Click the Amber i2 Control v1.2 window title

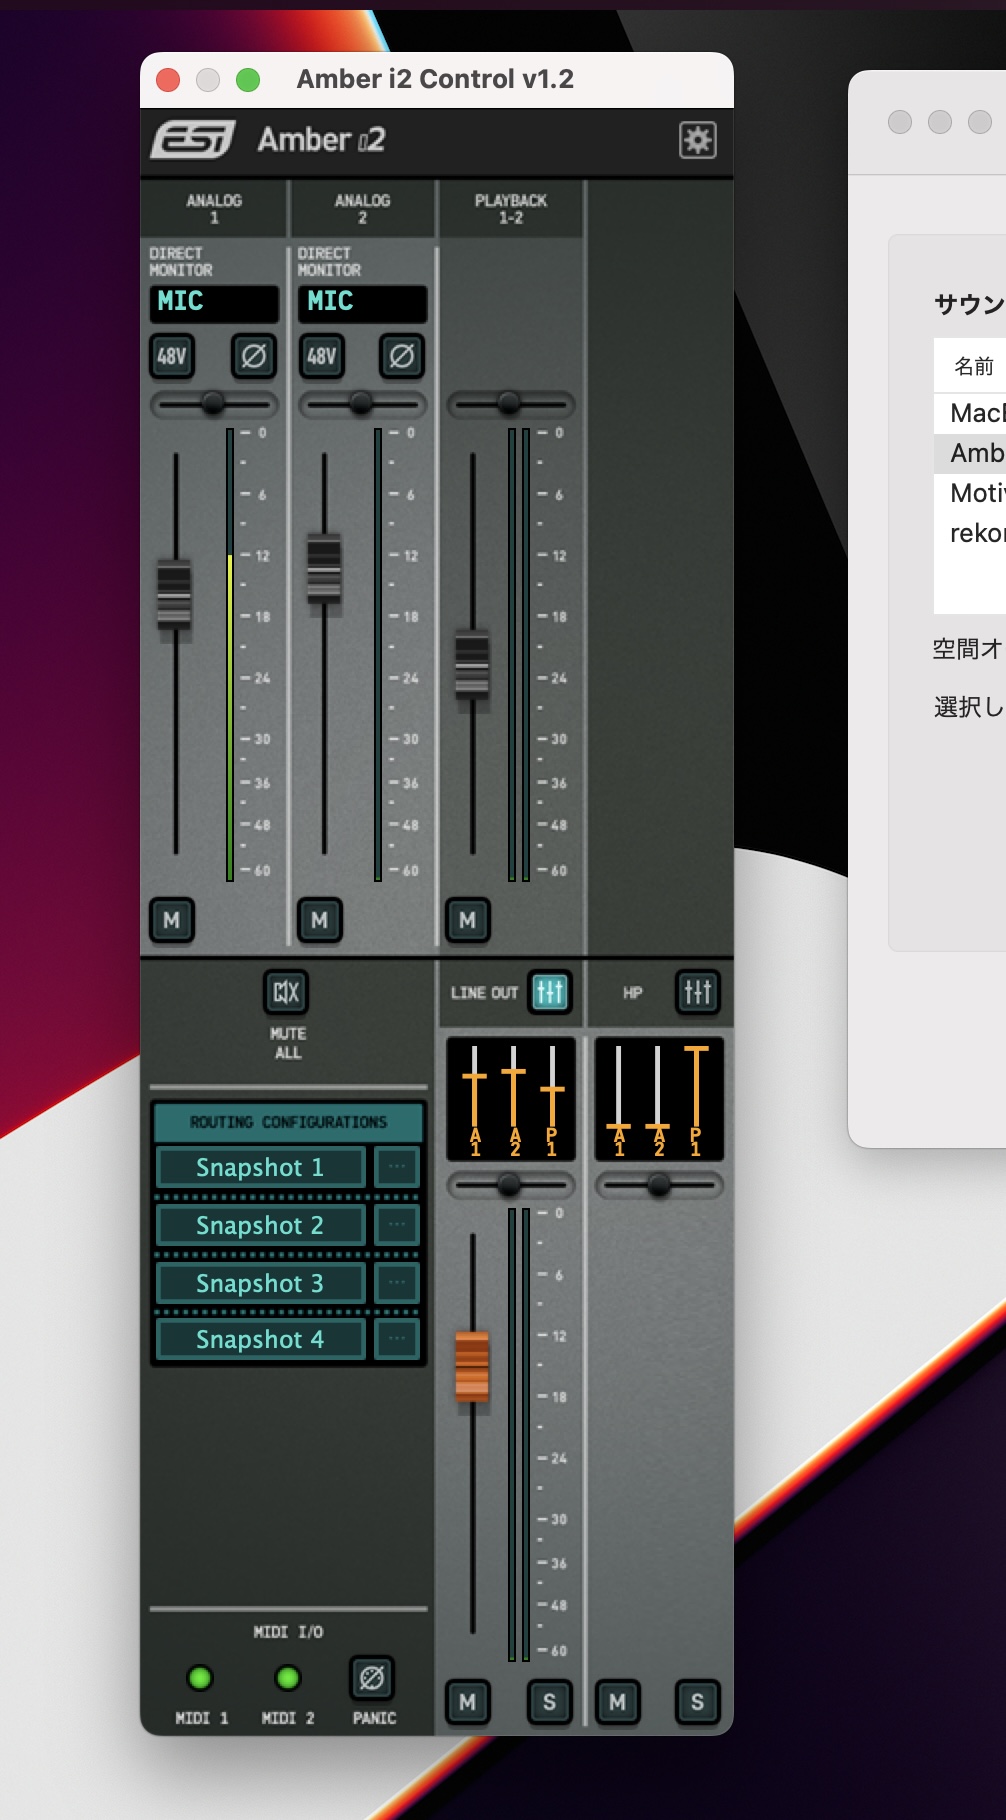[x=435, y=79]
